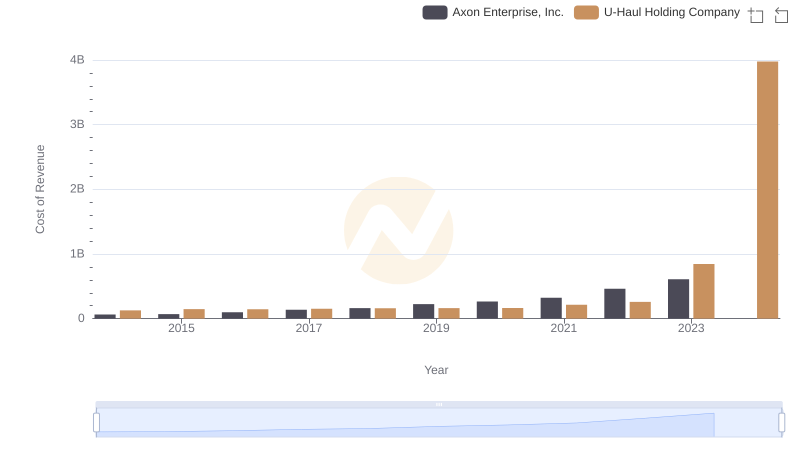Click the Axon bar for 2022
This screenshot has height=461, width=800.
pyautogui.click(x=615, y=303)
